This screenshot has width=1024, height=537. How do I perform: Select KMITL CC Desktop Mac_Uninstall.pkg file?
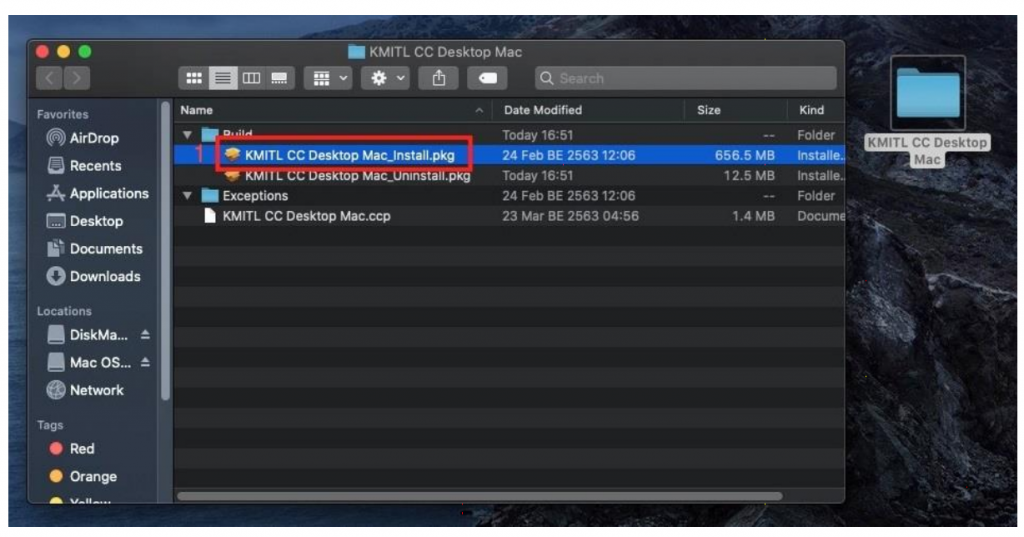[x=357, y=176]
